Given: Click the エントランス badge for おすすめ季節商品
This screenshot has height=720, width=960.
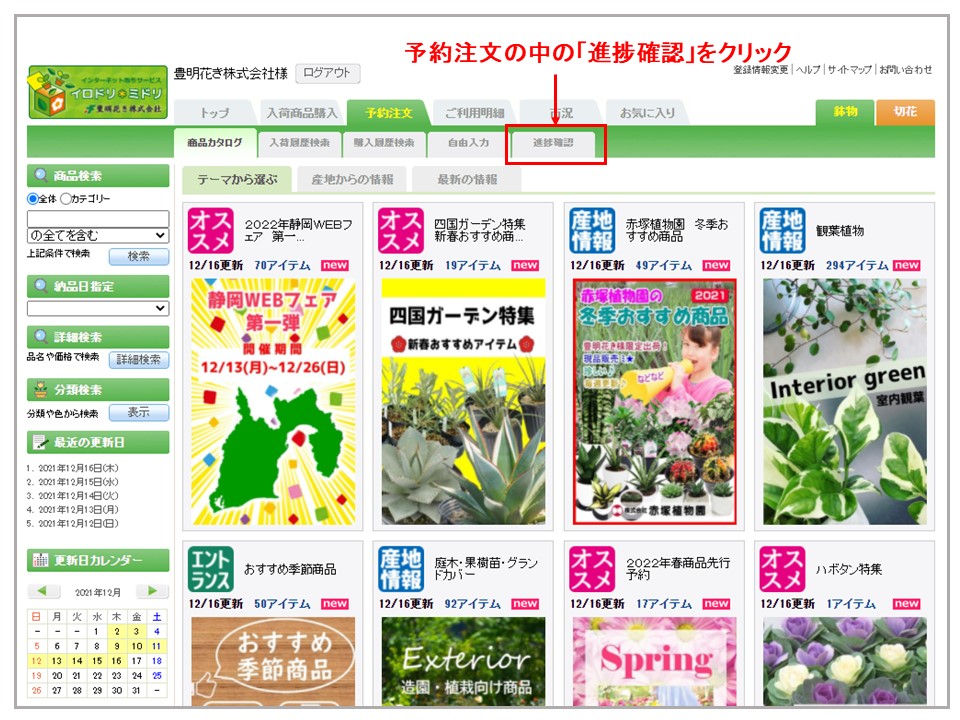Looking at the screenshot, I should (x=210, y=569).
